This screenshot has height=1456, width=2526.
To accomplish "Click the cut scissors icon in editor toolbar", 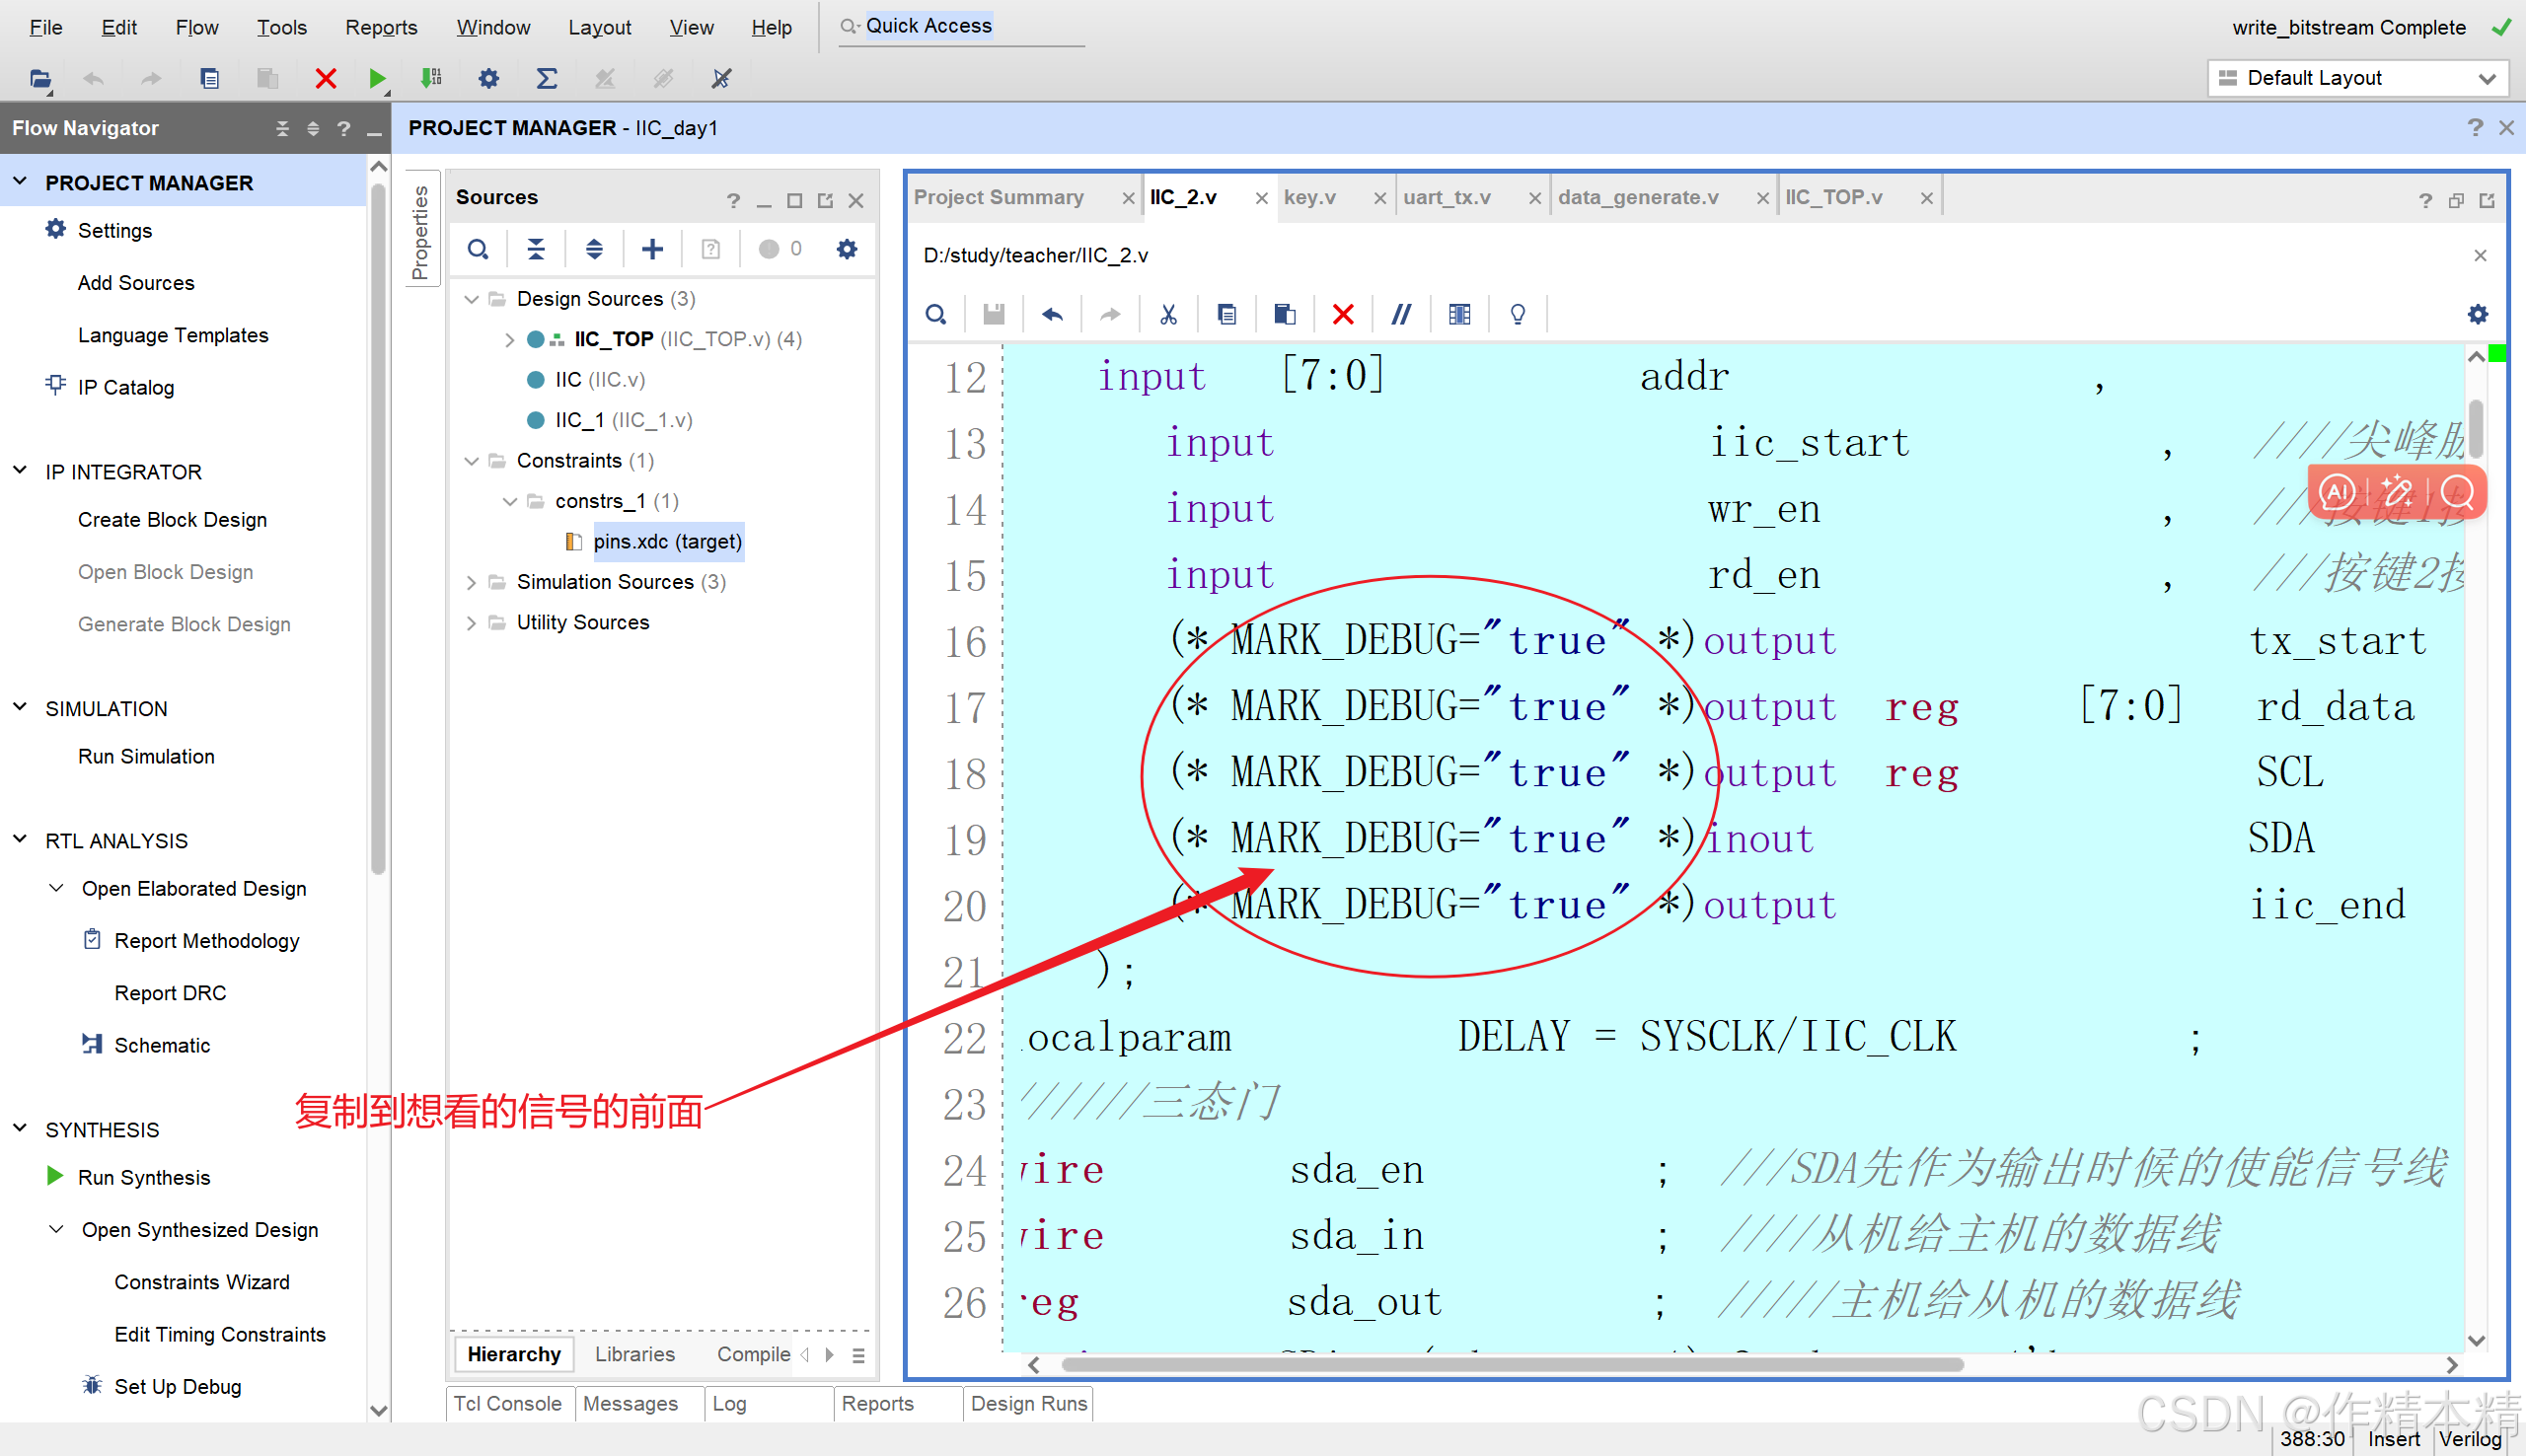I will click(1168, 315).
